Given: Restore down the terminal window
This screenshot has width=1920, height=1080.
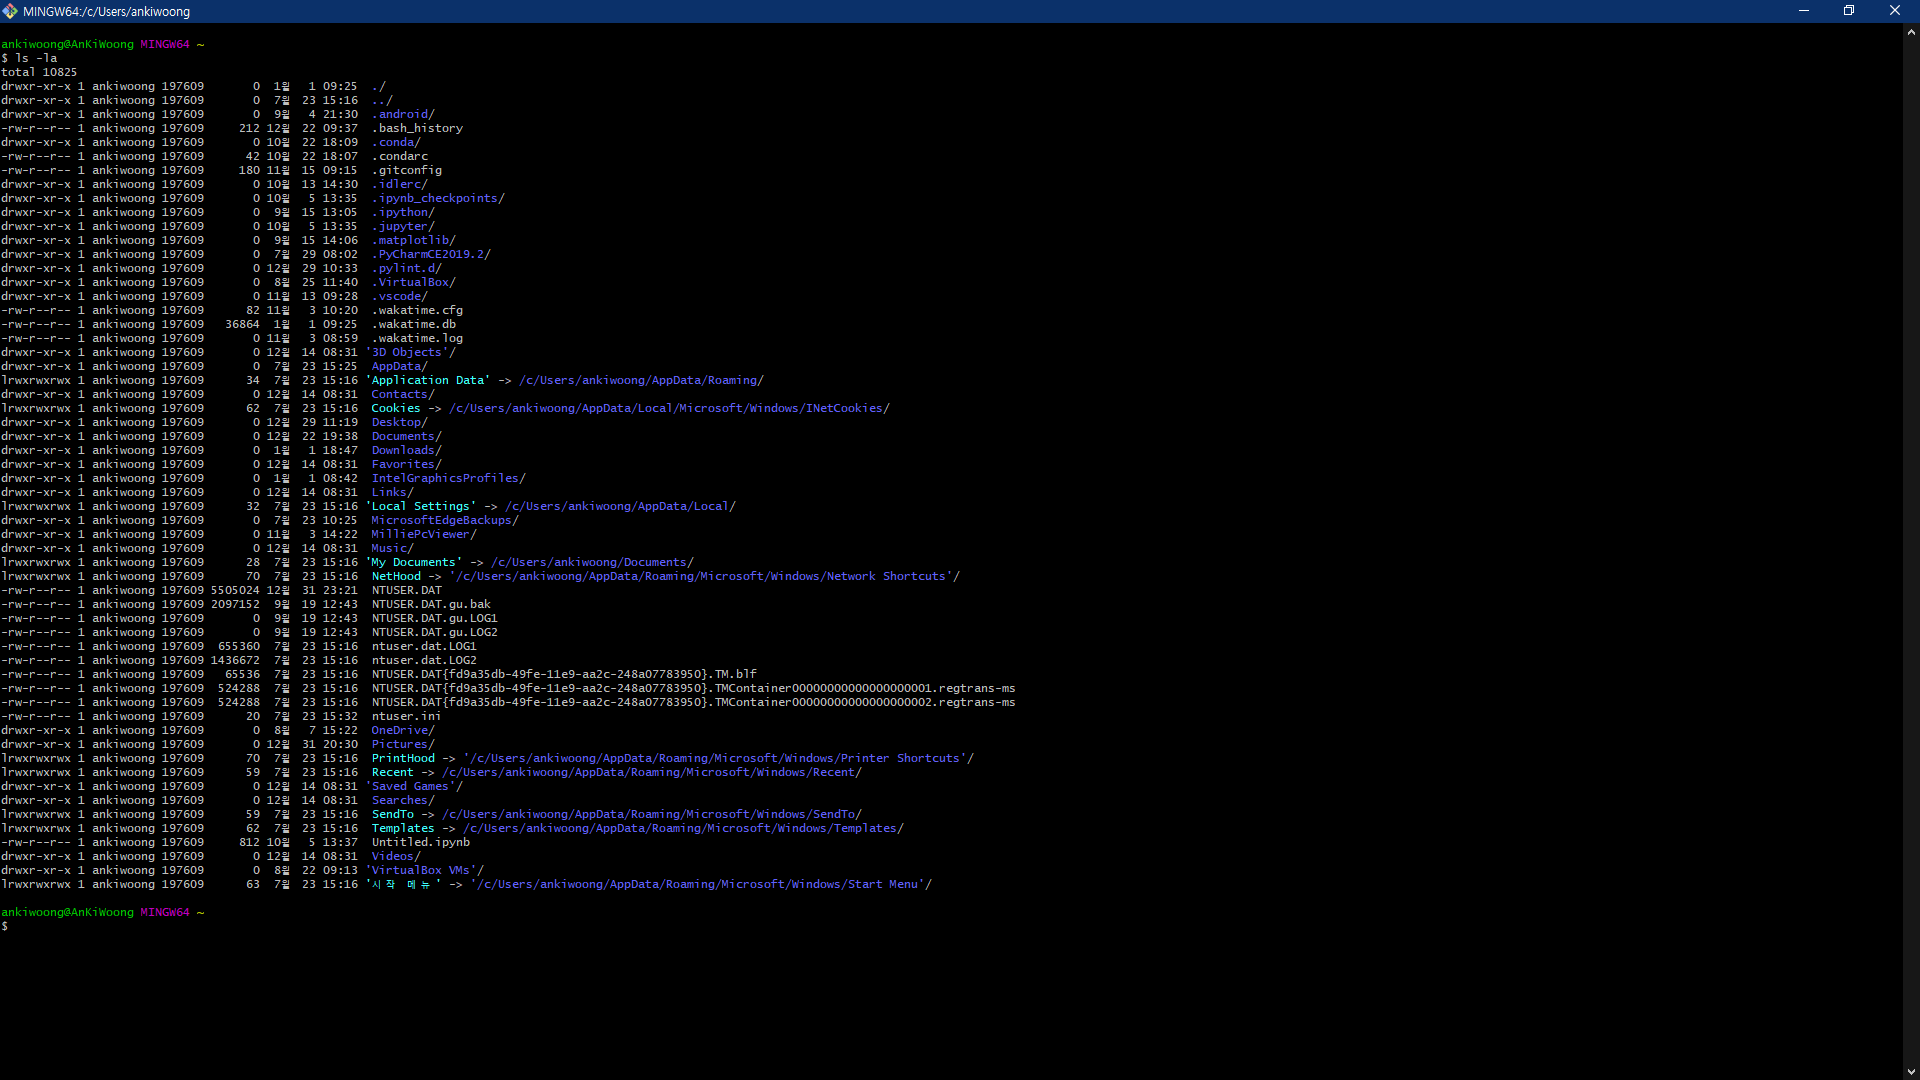Looking at the screenshot, I should point(1849,11).
